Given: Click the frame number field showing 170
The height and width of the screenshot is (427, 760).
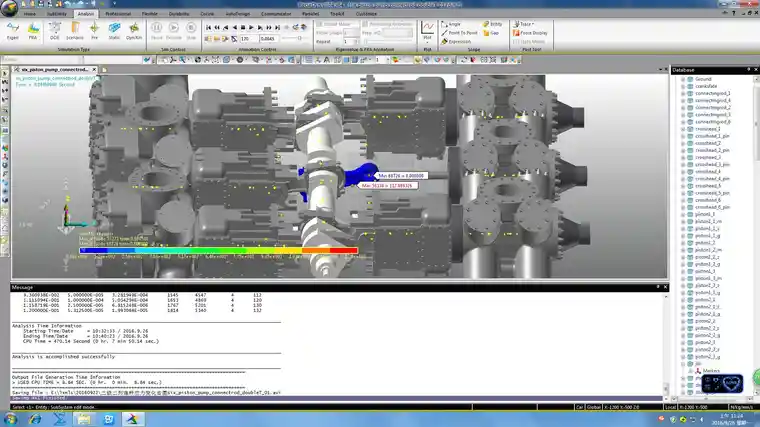Looking at the screenshot, I should click(249, 38).
